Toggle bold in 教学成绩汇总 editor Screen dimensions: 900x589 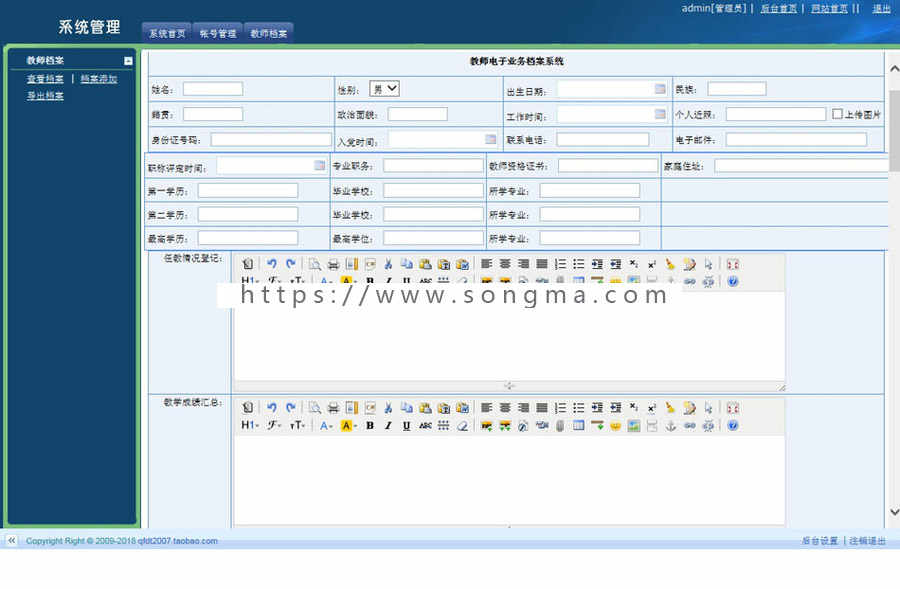coord(370,425)
